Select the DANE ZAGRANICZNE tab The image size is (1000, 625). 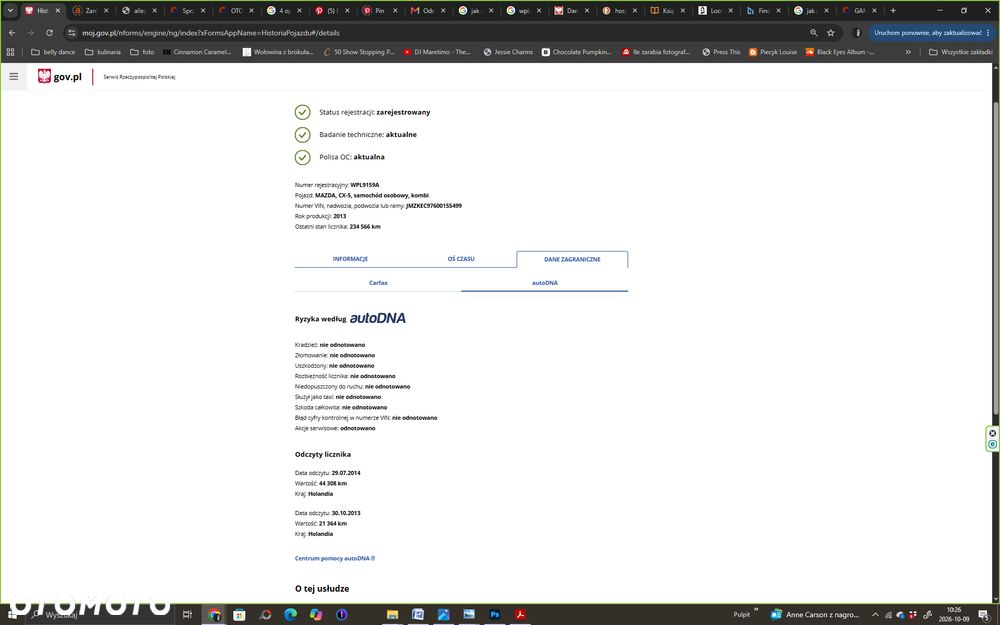click(572, 259)
